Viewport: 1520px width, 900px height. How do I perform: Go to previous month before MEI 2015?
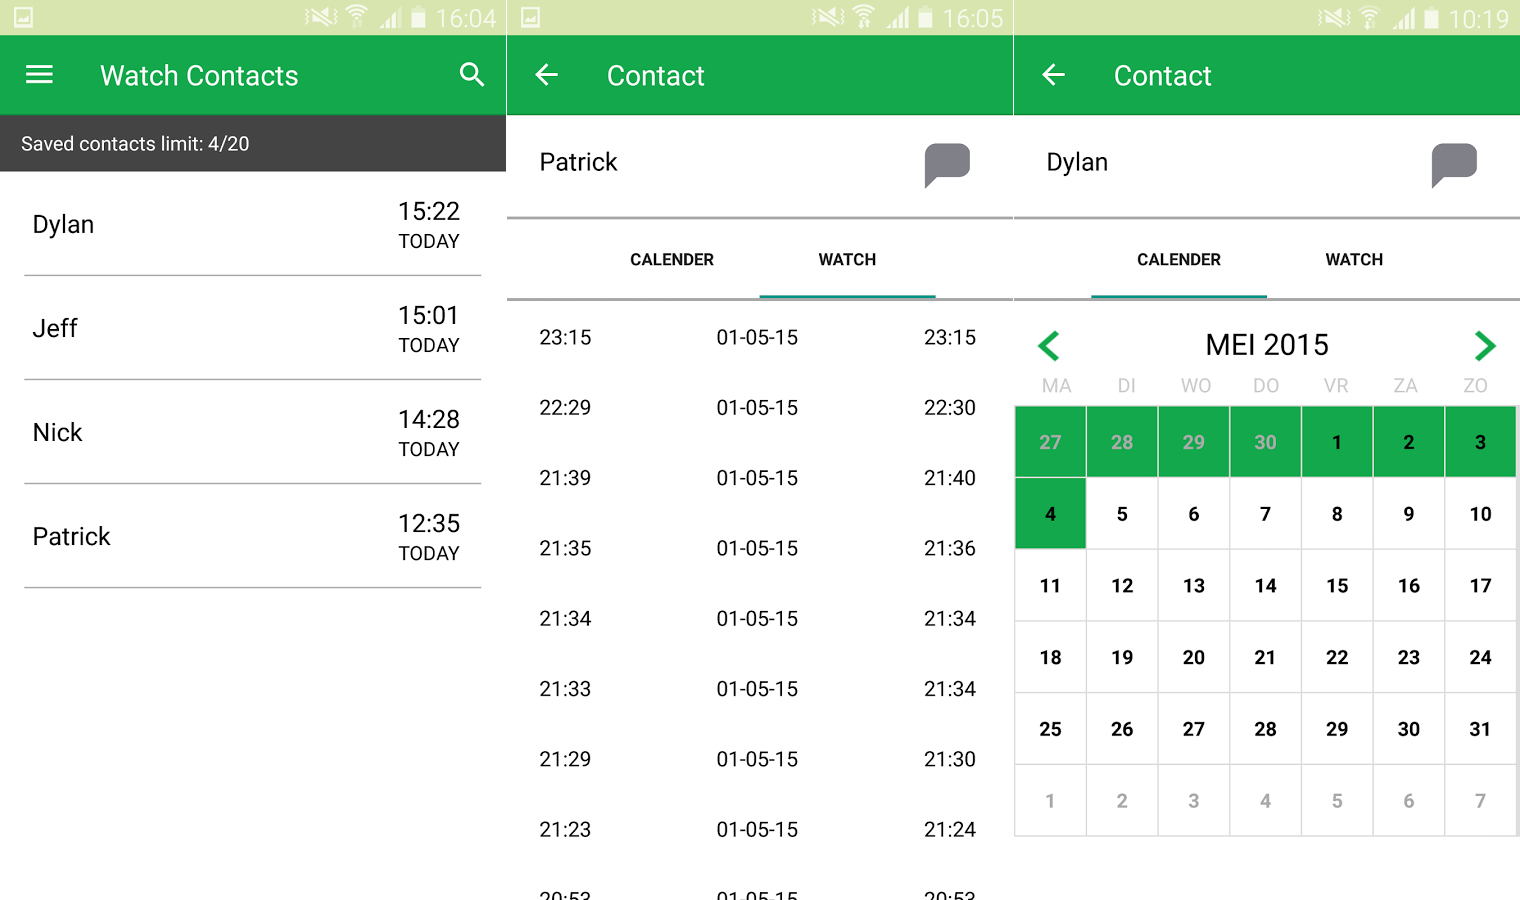click(x=1049, y=346)
